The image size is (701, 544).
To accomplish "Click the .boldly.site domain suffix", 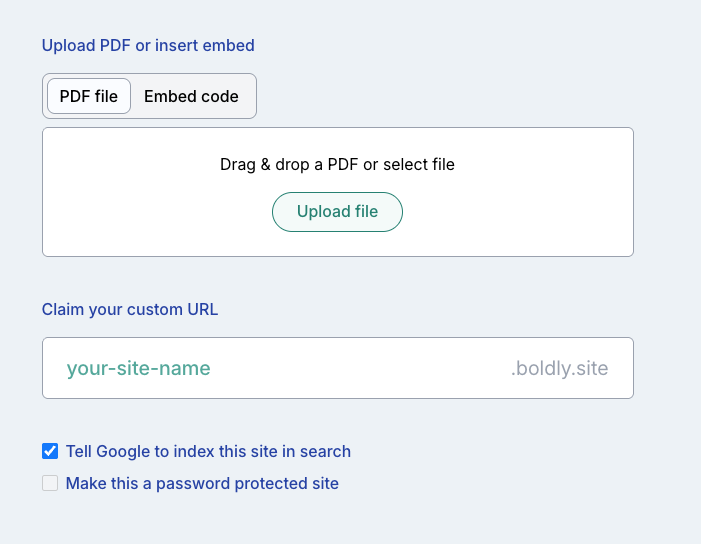I will [559, 368].
